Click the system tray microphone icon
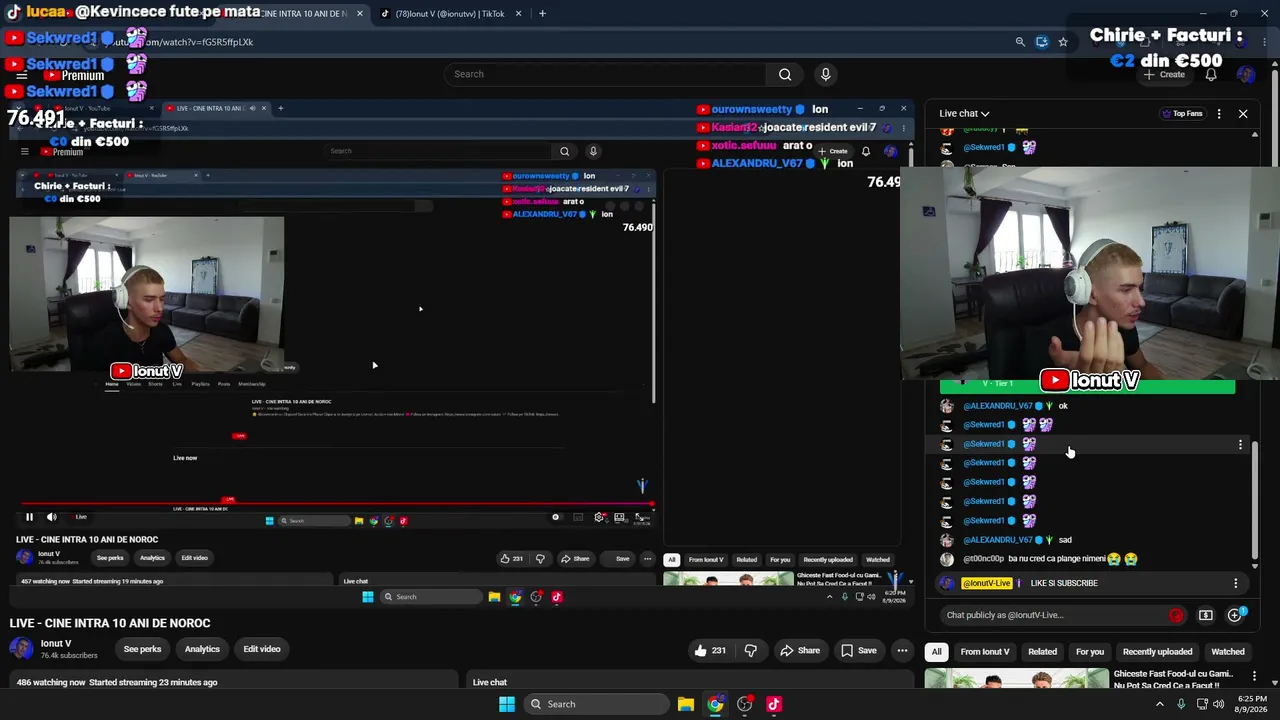The image size is (1280, 720). coord(1181,704)
